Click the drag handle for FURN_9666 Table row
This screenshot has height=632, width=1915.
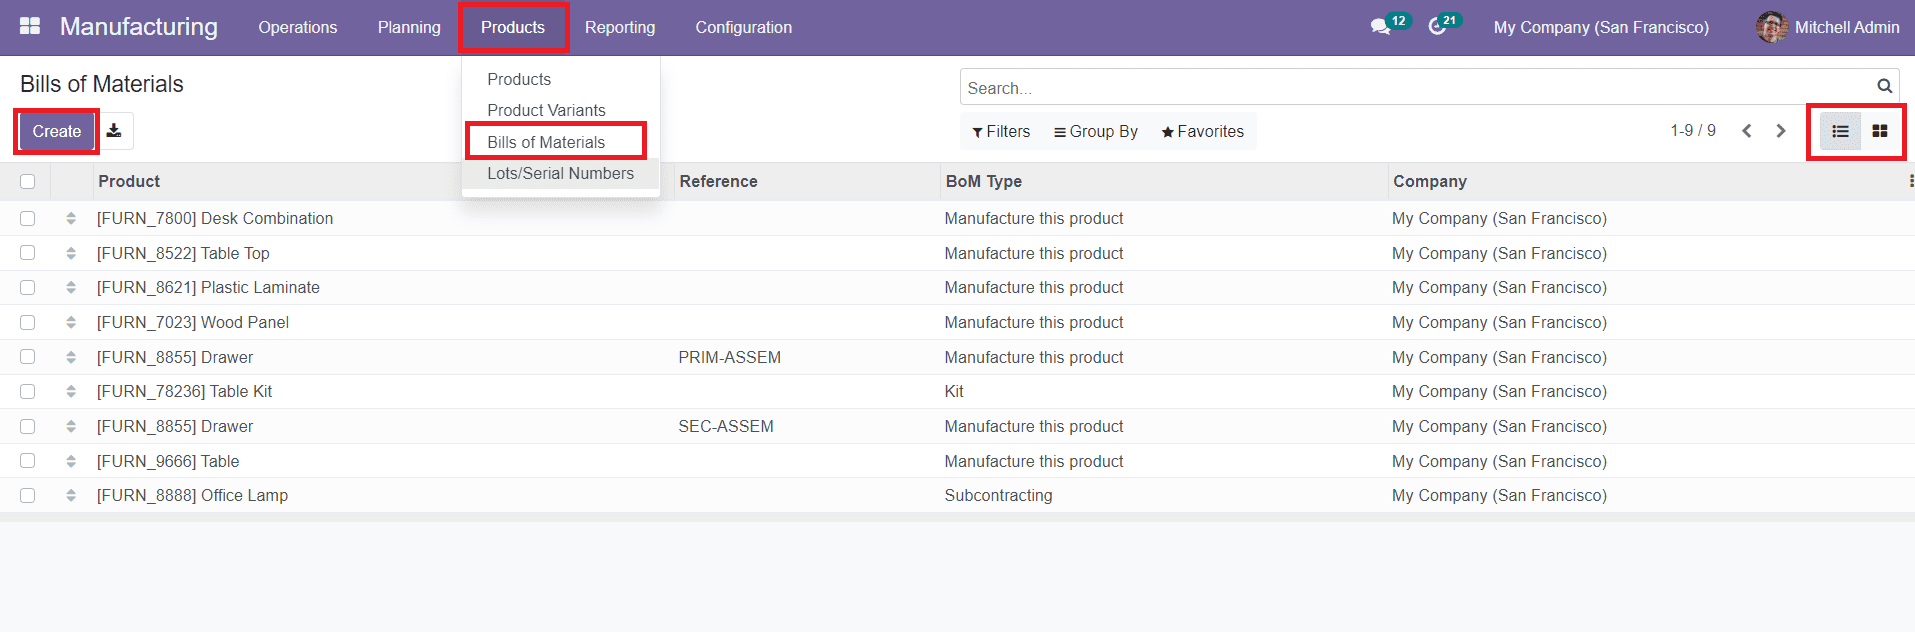tap(71, 461)
